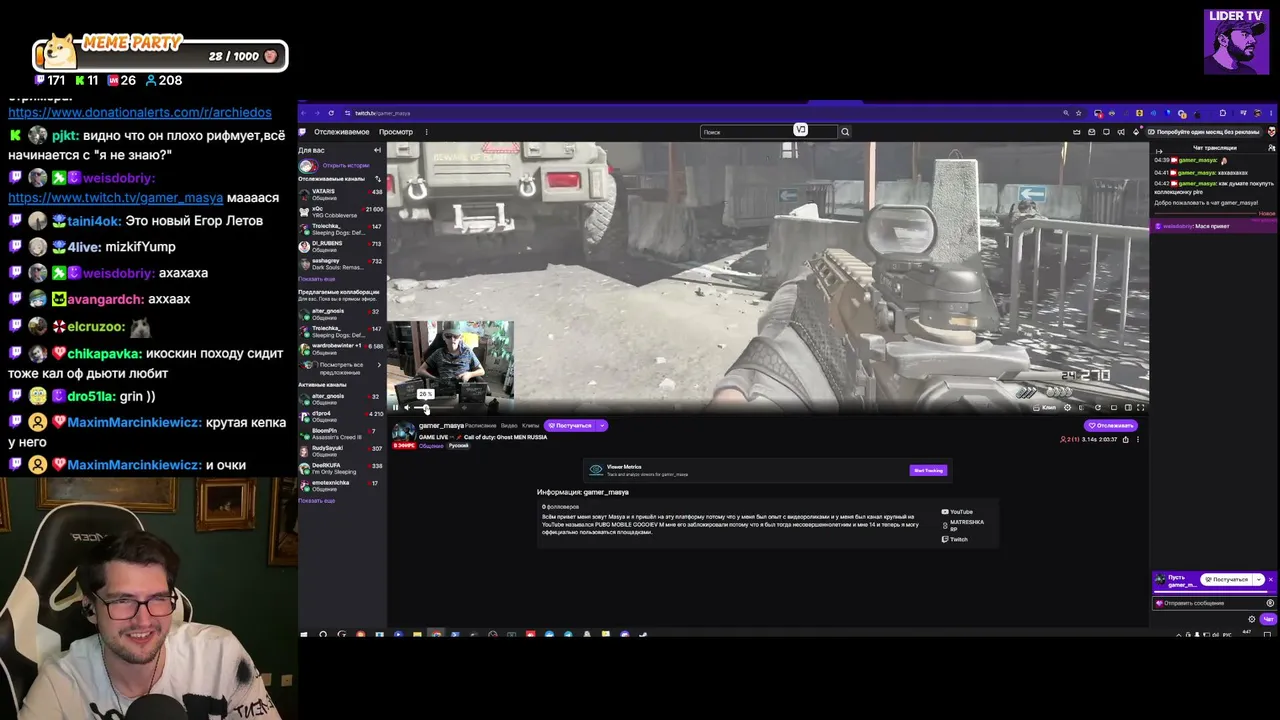Send message with Чат button

tap(1268, 619)
